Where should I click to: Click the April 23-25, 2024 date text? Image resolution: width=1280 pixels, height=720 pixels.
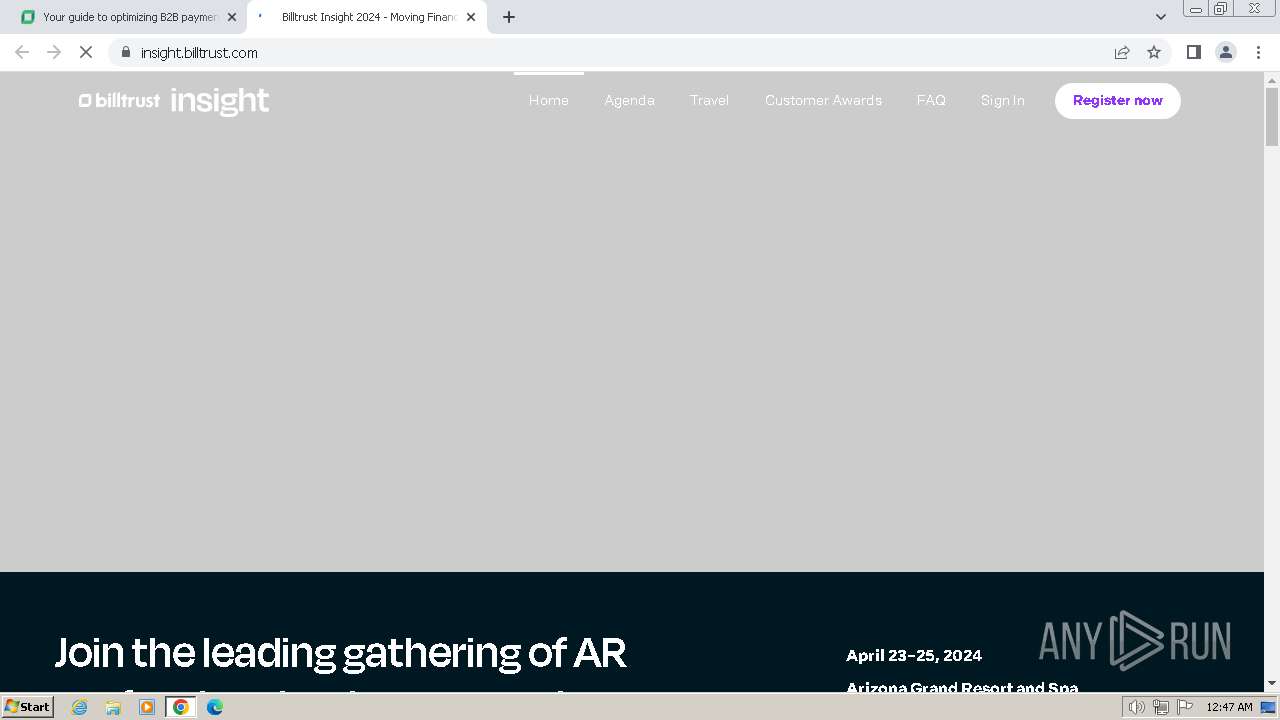914,656
